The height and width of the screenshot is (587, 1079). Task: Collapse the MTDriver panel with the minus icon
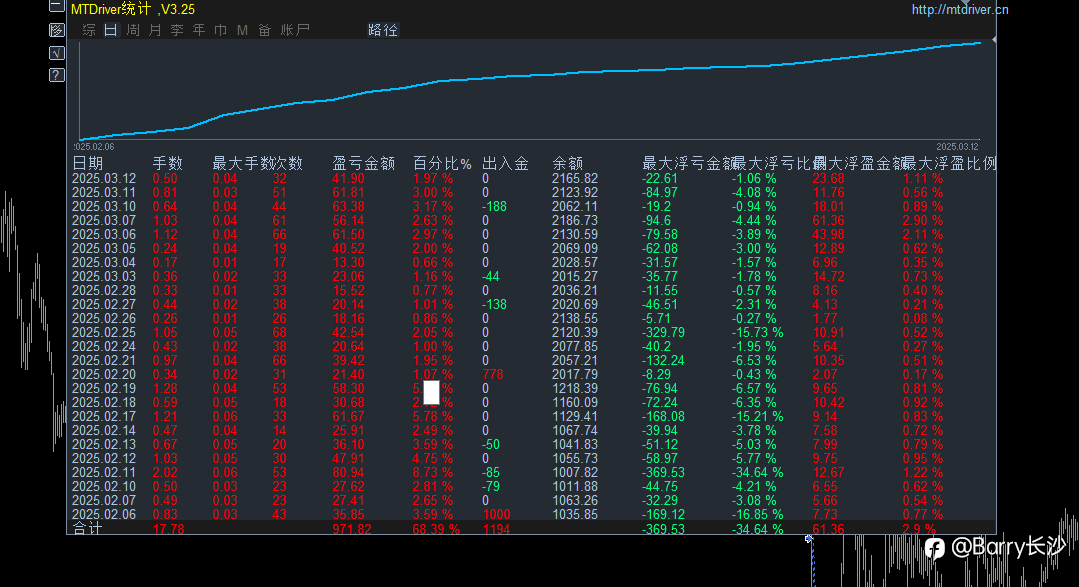pyautogui.click(x=56, y=6)
